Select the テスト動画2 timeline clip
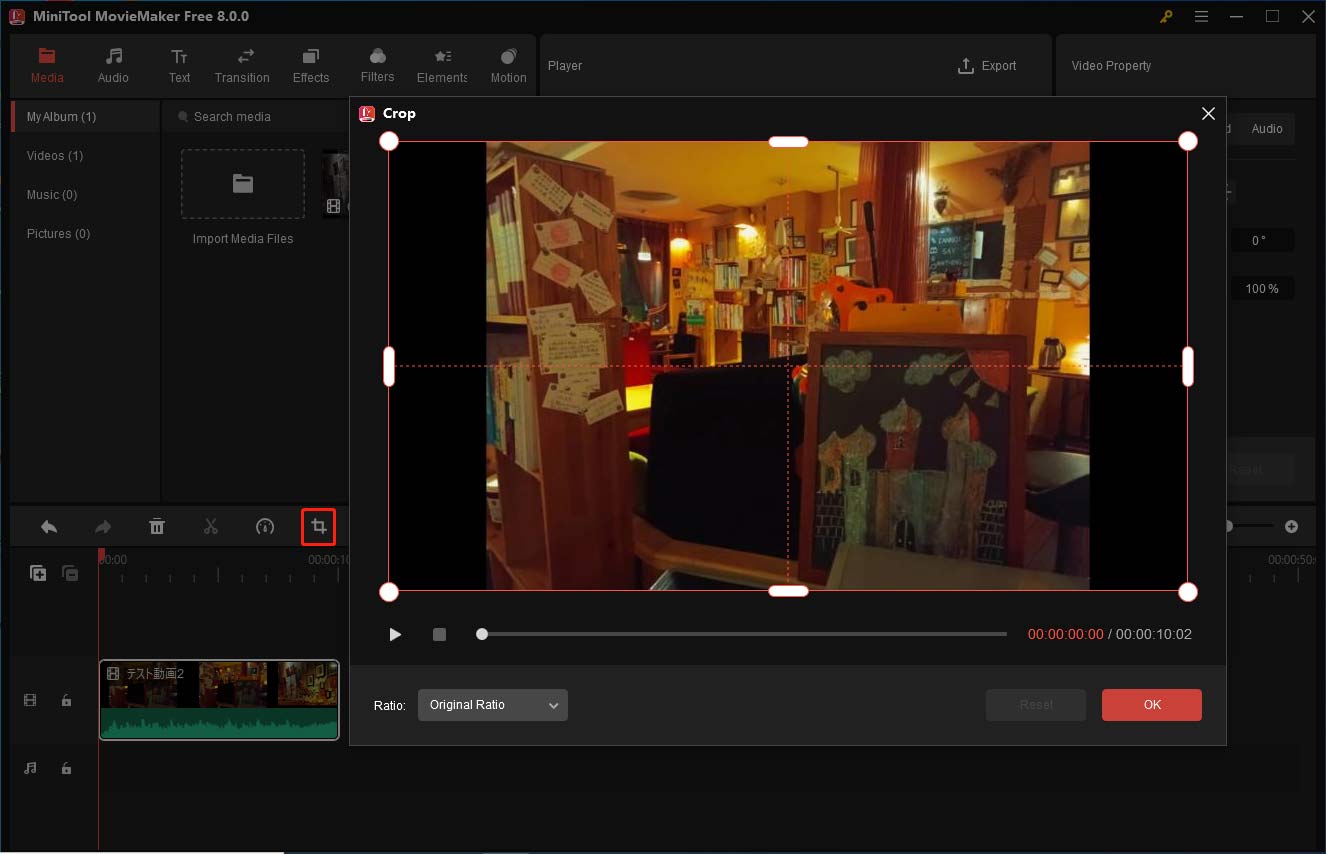This screenshot has height=854, width=1326. coord(219,700)
